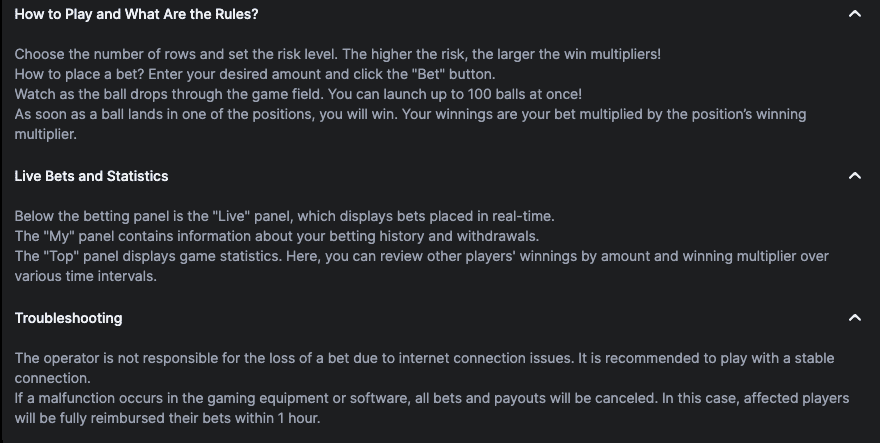Click the "Live Bets and Statistics" heading

click(91, 176)
